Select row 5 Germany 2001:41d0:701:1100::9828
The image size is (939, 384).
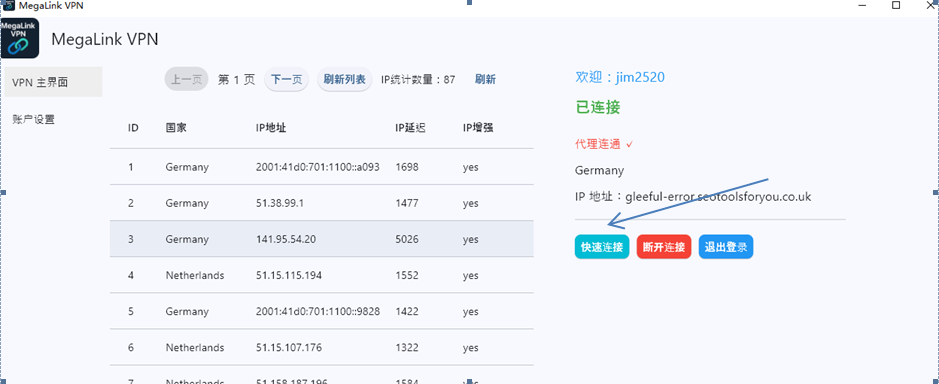tap(322, 312)
